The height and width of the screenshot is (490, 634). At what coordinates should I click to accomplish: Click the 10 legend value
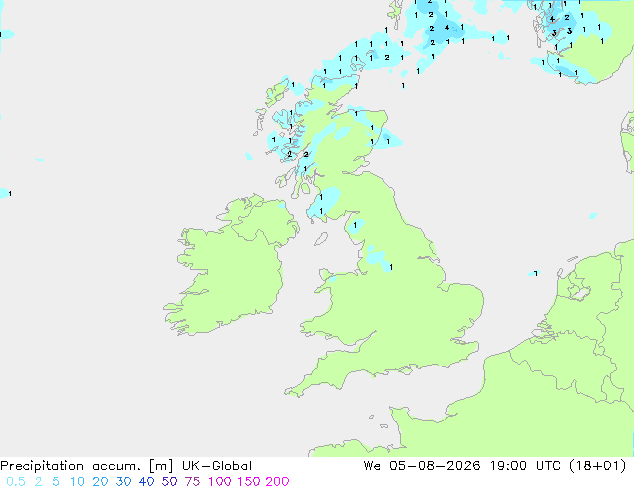pos(77,482)
